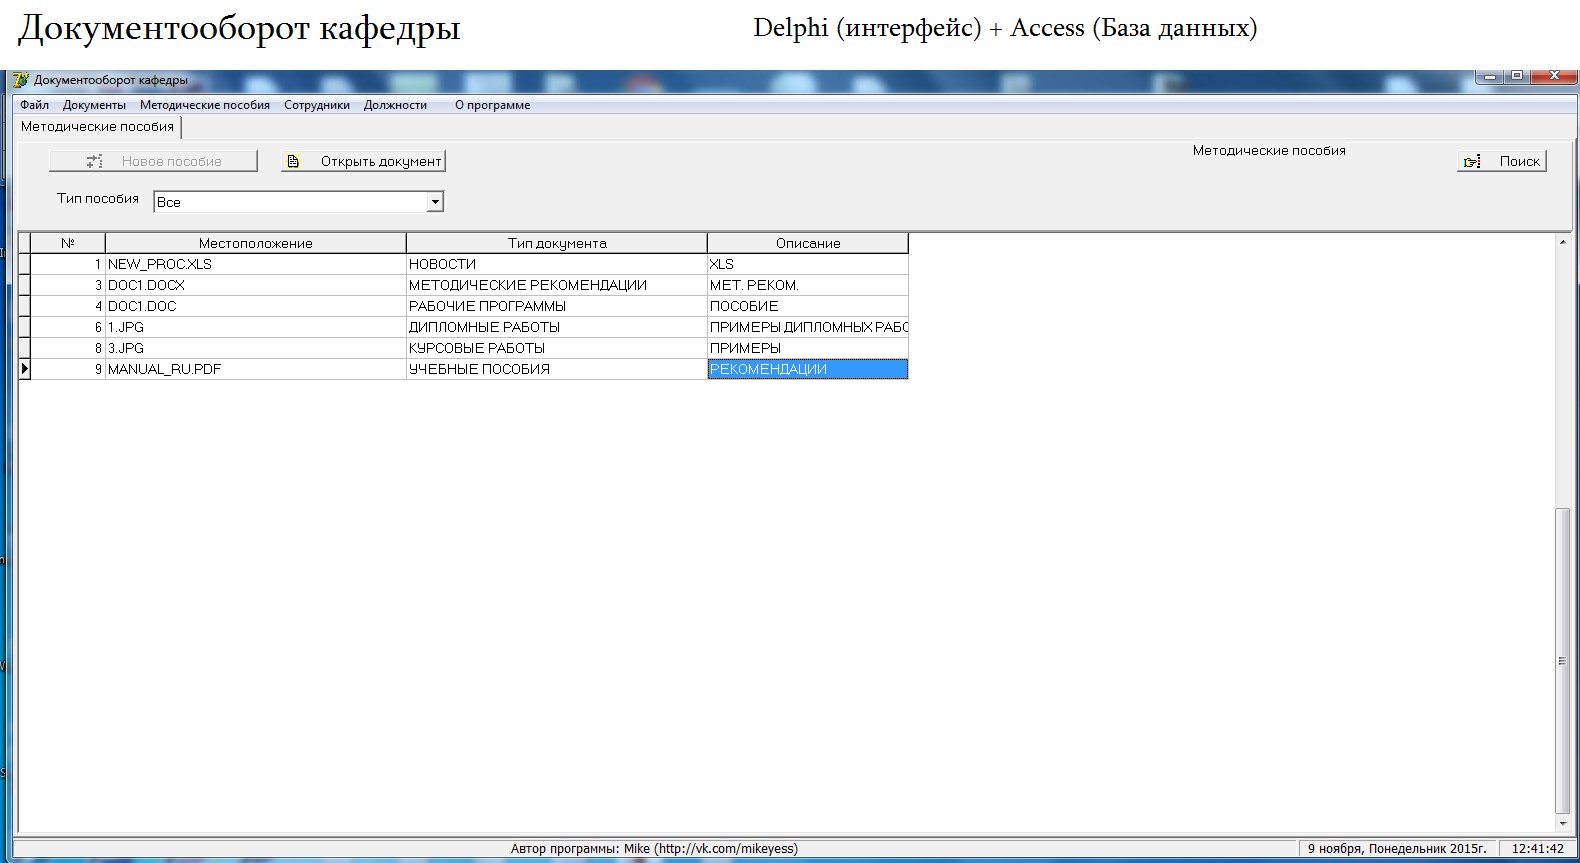Click number 1 cell in the № column
This screenshot has width=1580, height=863.
[x=68, y=264]
